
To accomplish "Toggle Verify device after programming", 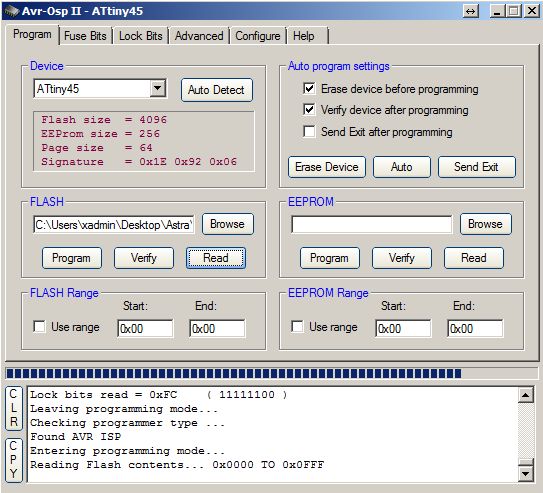I will pos(309,110).
